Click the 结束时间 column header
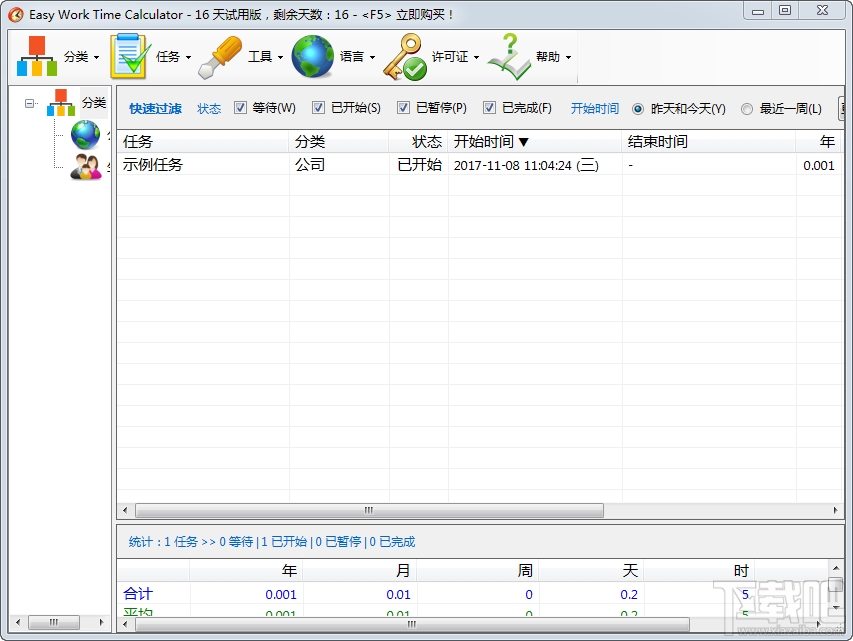 708,141
